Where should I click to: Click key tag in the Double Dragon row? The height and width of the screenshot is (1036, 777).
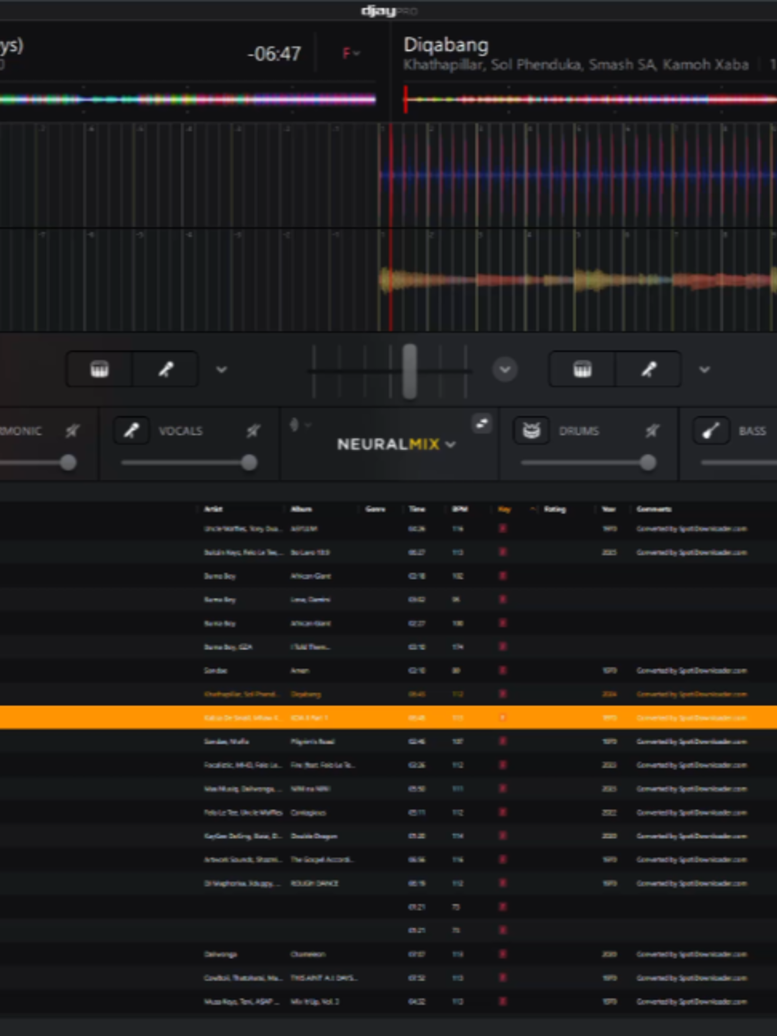point(503,836)
